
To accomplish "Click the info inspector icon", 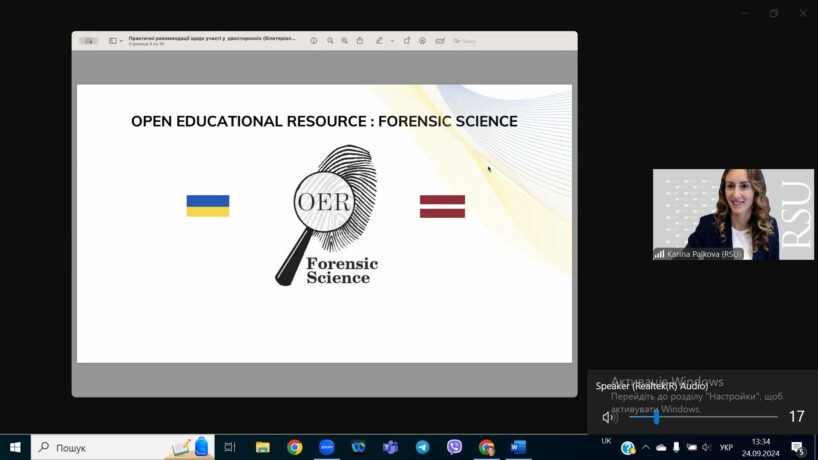I will [314, 41].
